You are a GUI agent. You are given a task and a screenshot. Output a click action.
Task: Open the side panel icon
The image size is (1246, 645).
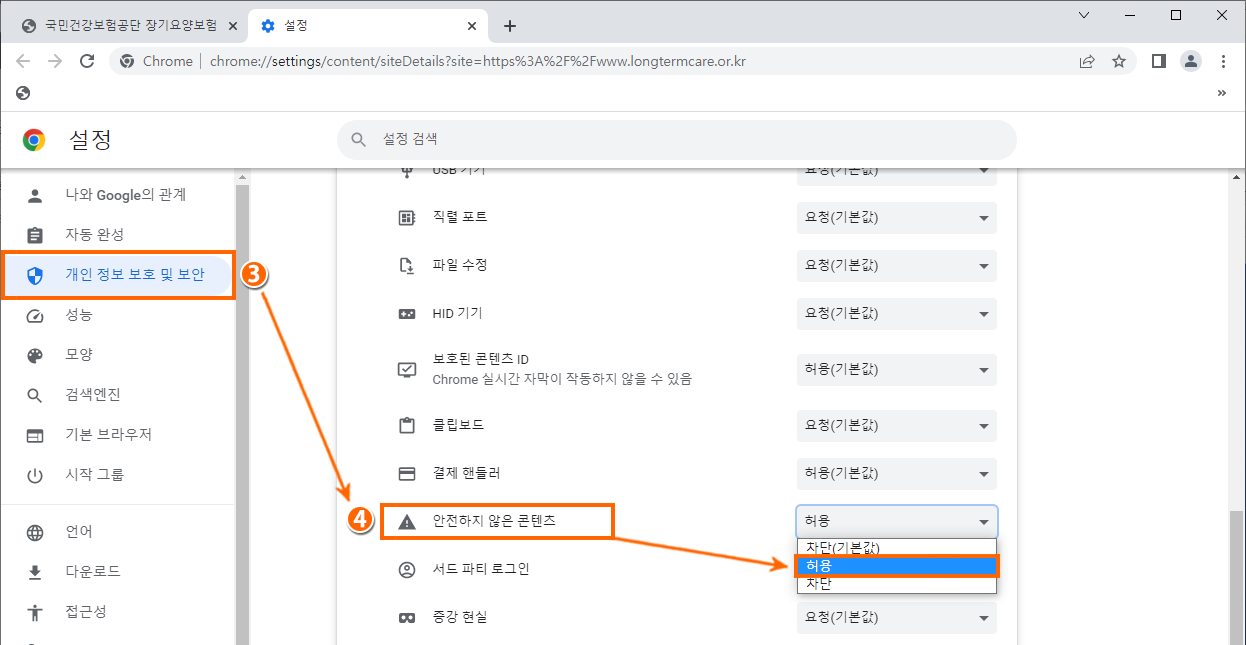pos(1158,61)
